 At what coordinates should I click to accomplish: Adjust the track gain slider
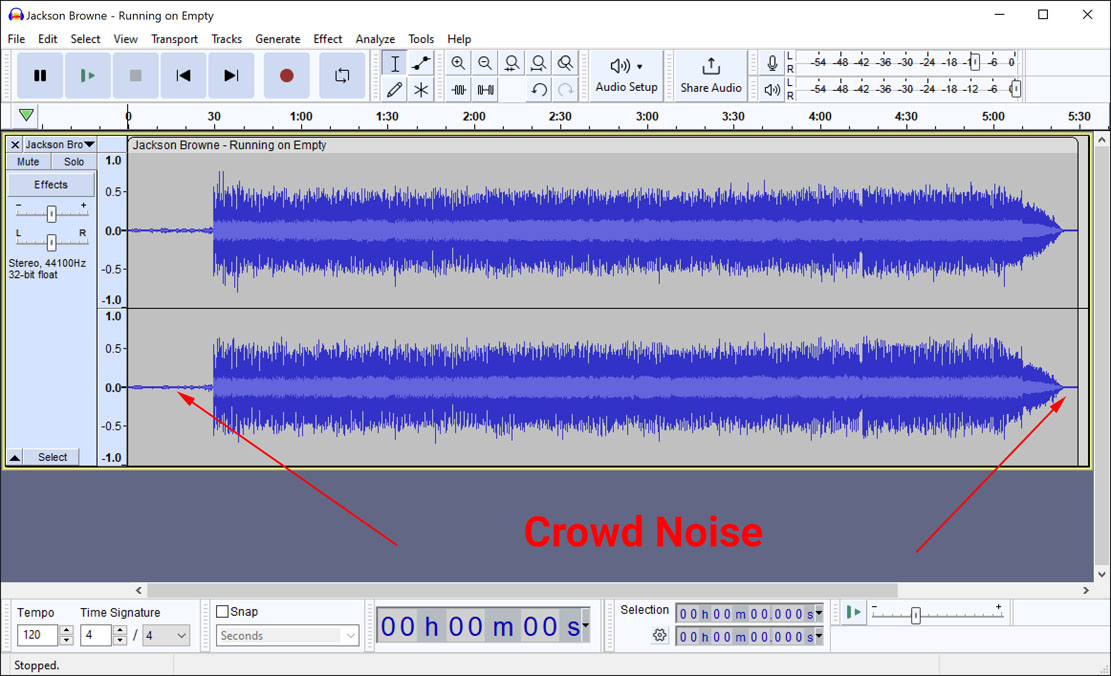point(51,213)
